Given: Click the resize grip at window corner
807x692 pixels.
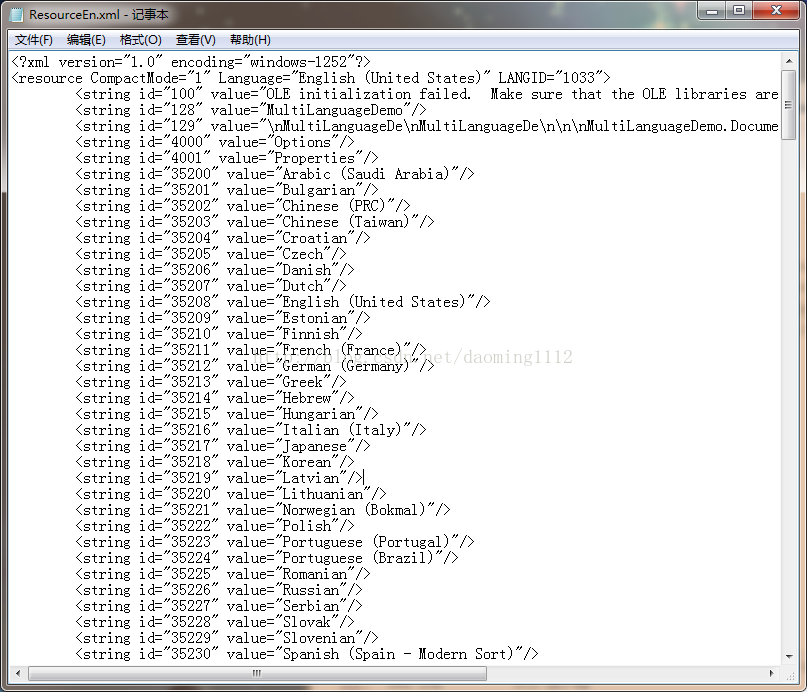Looking at the screenshot, I should coord(790,675).
